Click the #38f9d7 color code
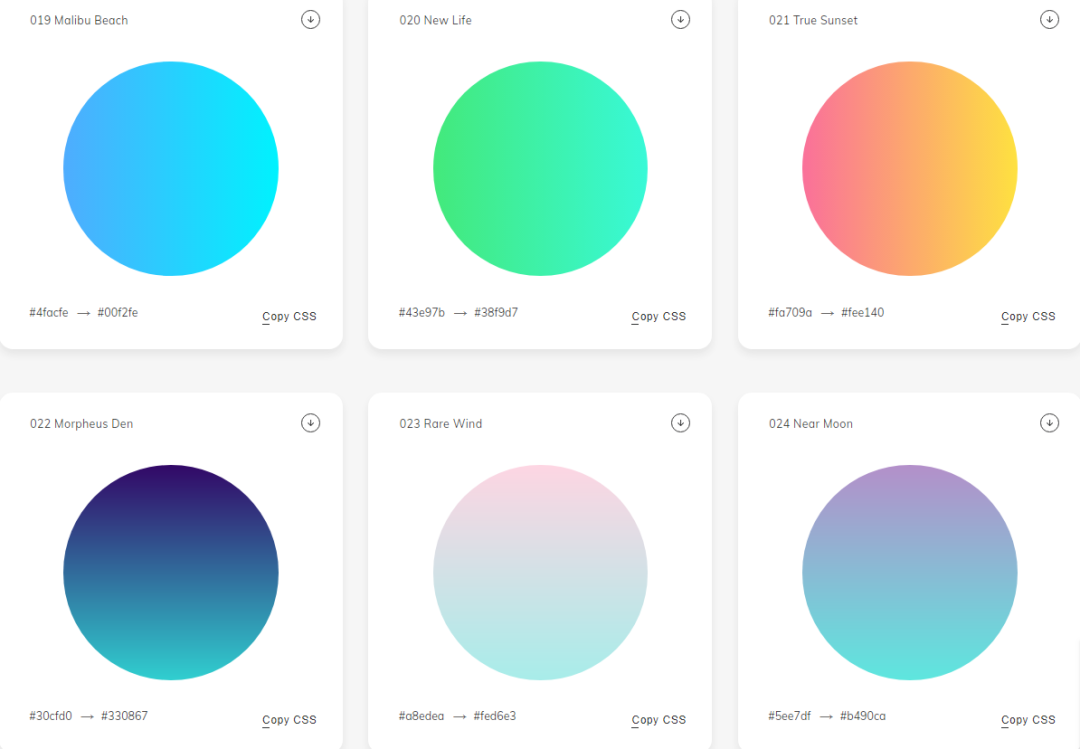1080x749 pixels. pos(496,313)
